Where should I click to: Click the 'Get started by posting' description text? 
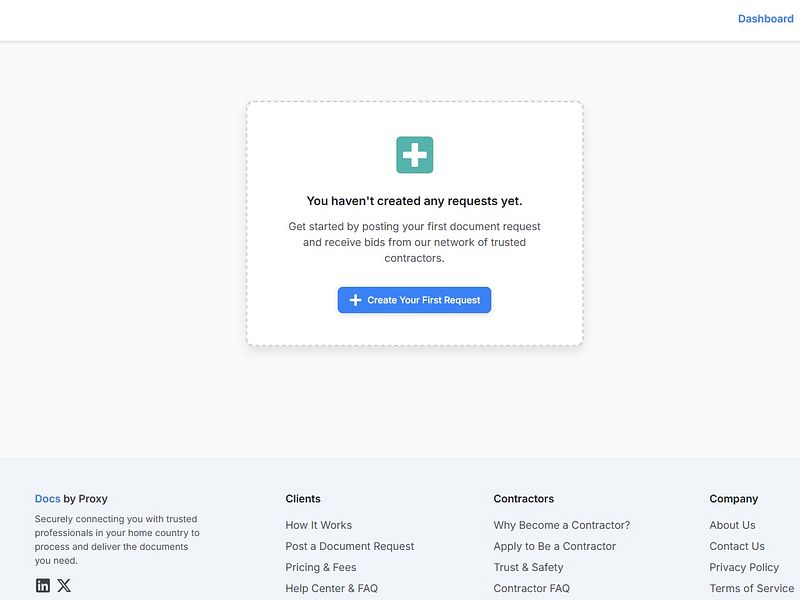click(414, 242)
